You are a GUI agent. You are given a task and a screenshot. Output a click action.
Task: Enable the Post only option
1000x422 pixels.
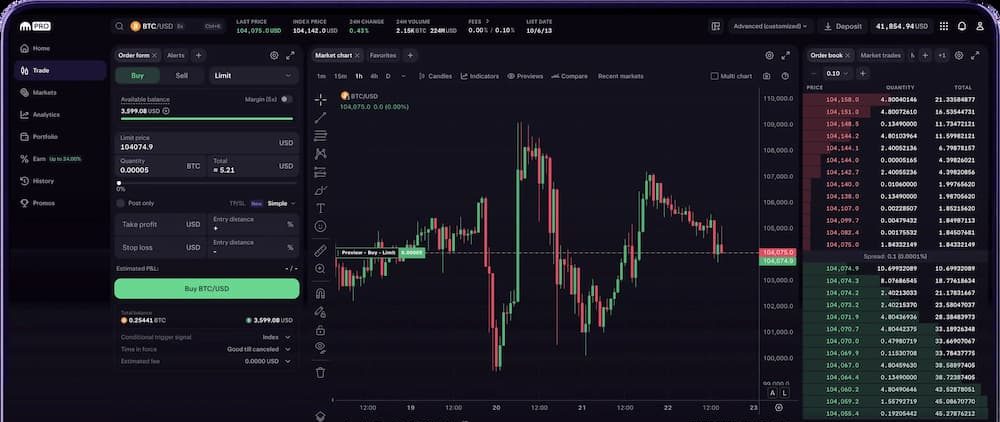(x=120, y=203)
